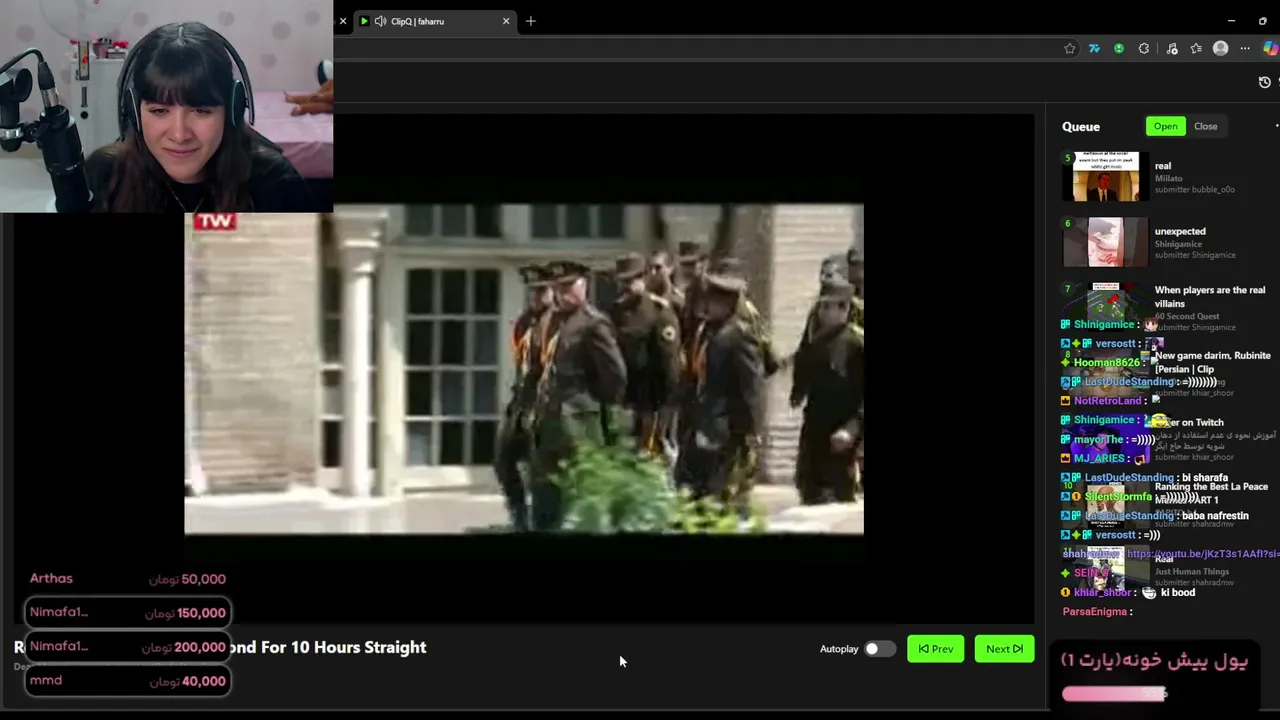Bookmark this page with the star icon
Viewport: 1280px width, 720px height.
pos(1070,48)
